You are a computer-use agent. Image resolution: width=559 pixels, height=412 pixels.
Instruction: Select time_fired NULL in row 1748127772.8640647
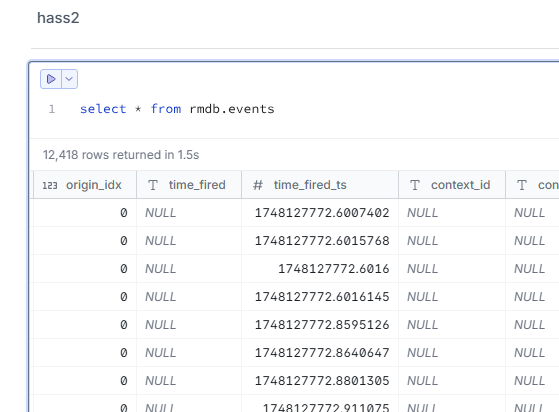click(x=189, y=353)
